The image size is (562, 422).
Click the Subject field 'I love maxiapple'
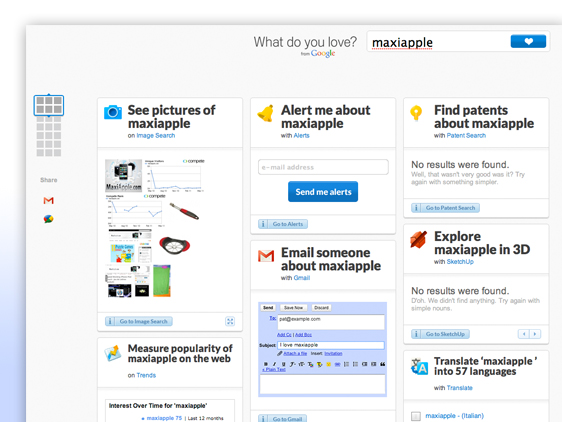331,345
